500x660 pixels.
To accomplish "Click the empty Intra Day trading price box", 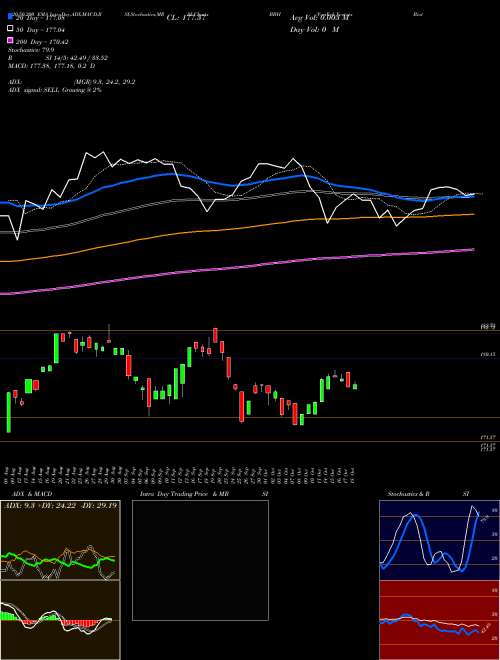I will tap(200, 560).
